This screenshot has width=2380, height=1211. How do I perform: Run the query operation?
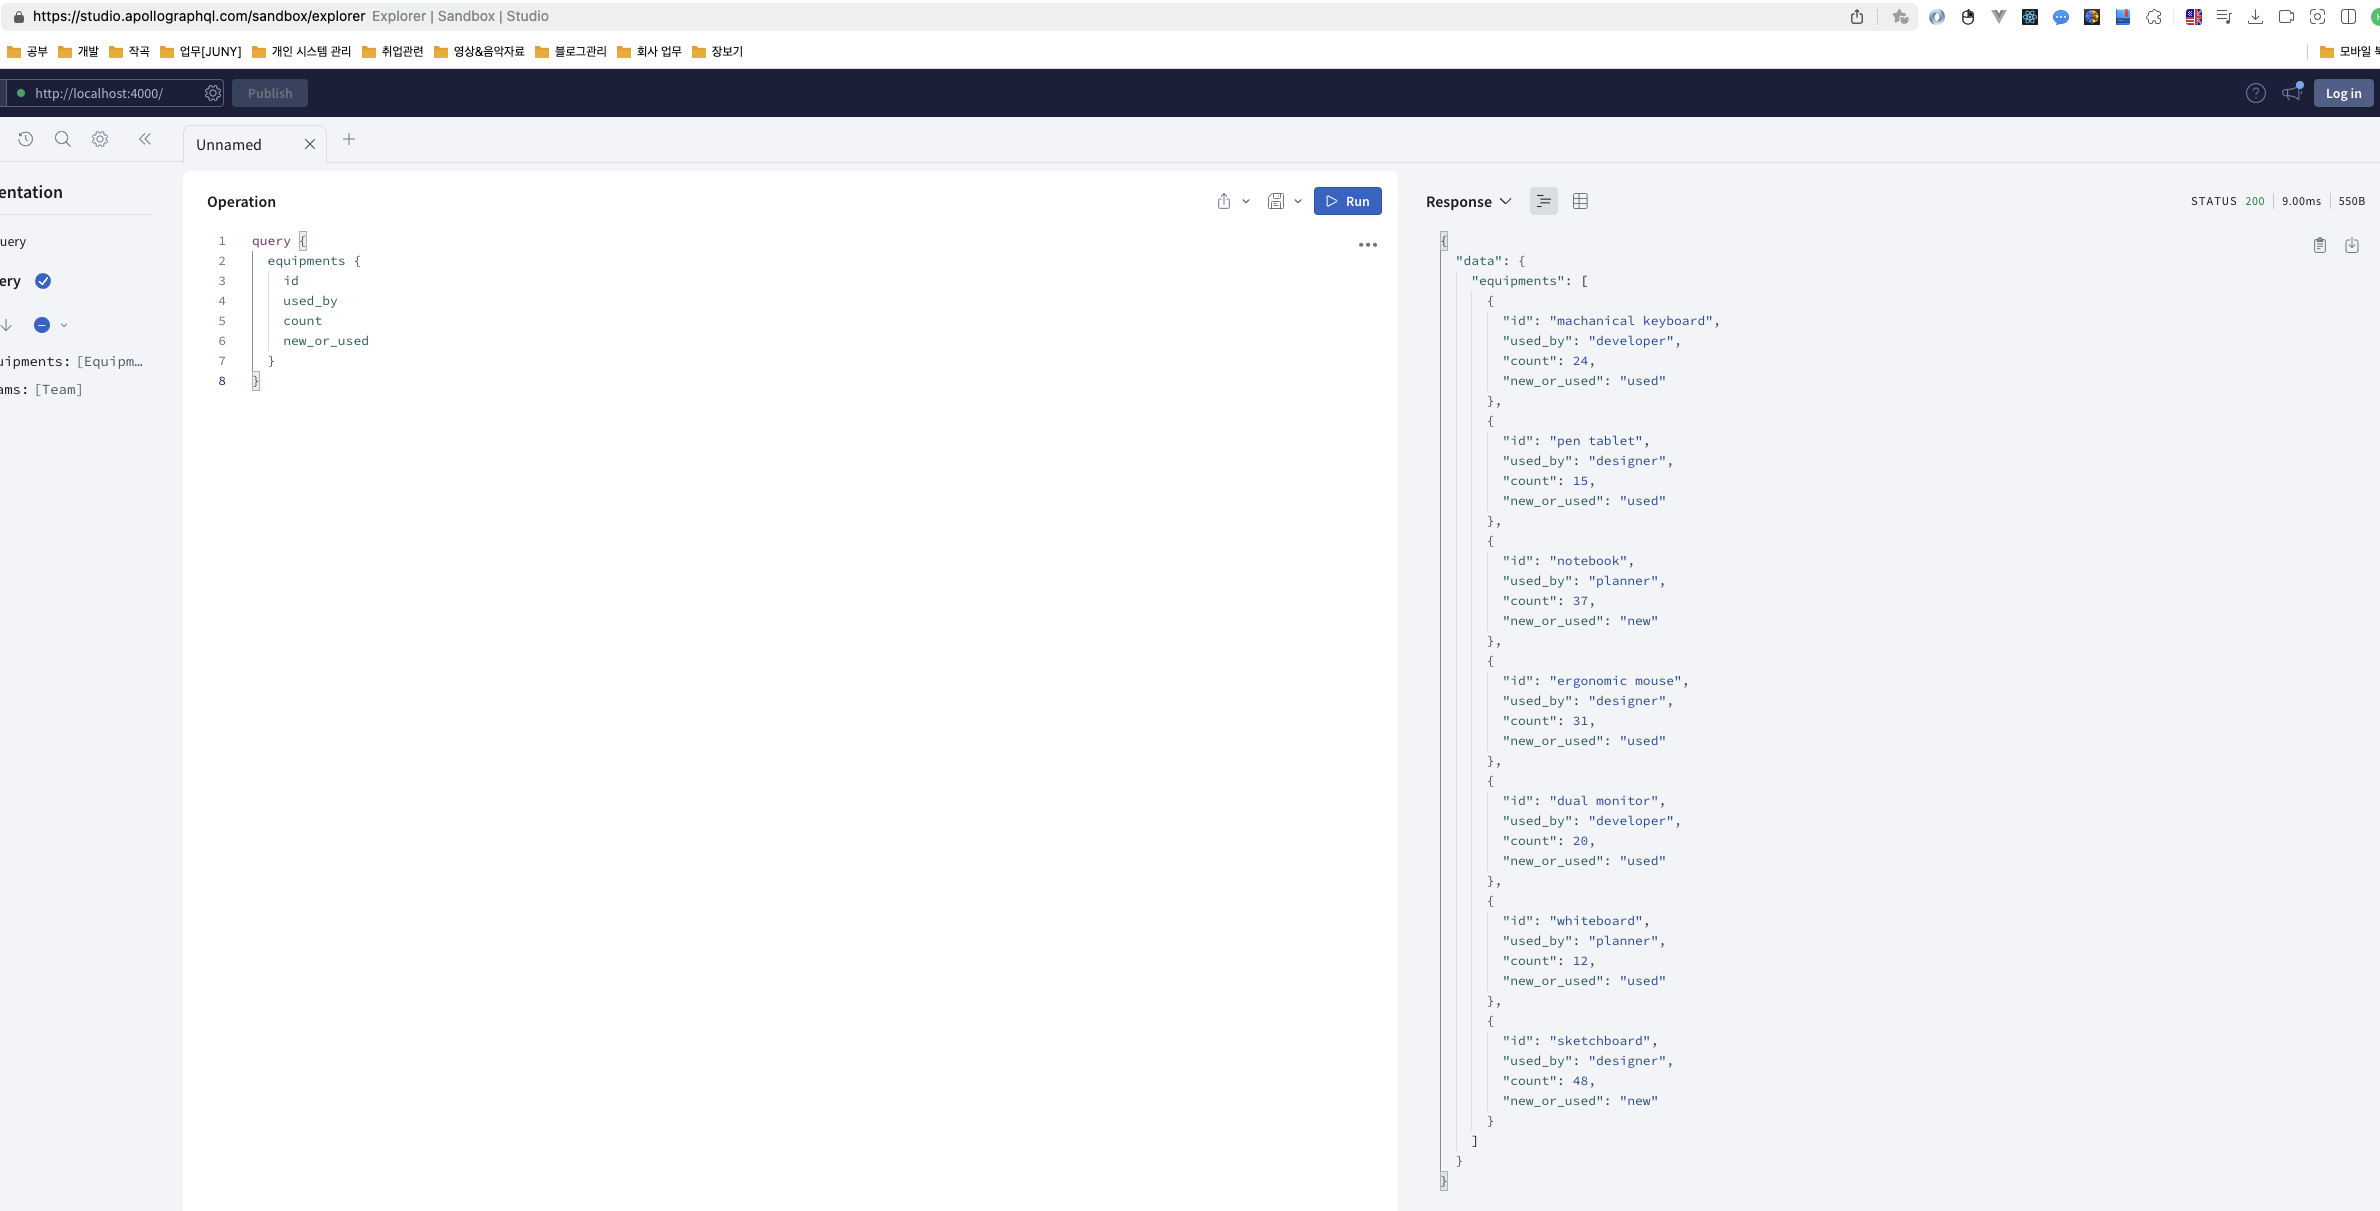1347,201
